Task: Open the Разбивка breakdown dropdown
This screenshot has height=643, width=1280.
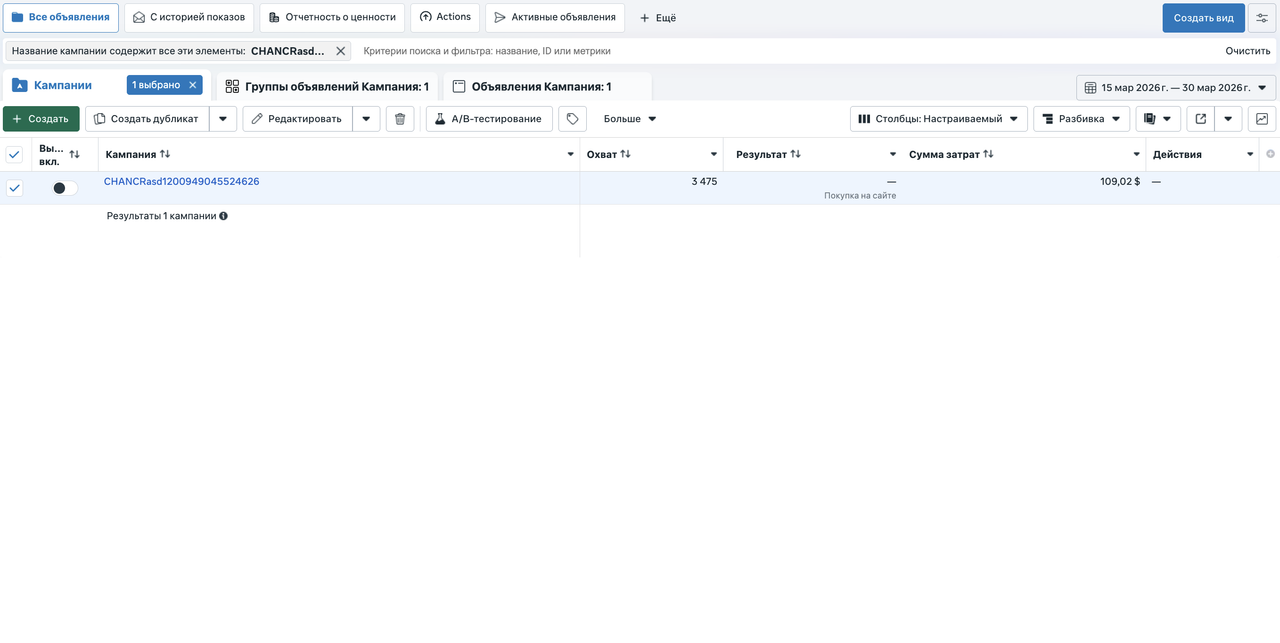Action: coord(1081,119)
